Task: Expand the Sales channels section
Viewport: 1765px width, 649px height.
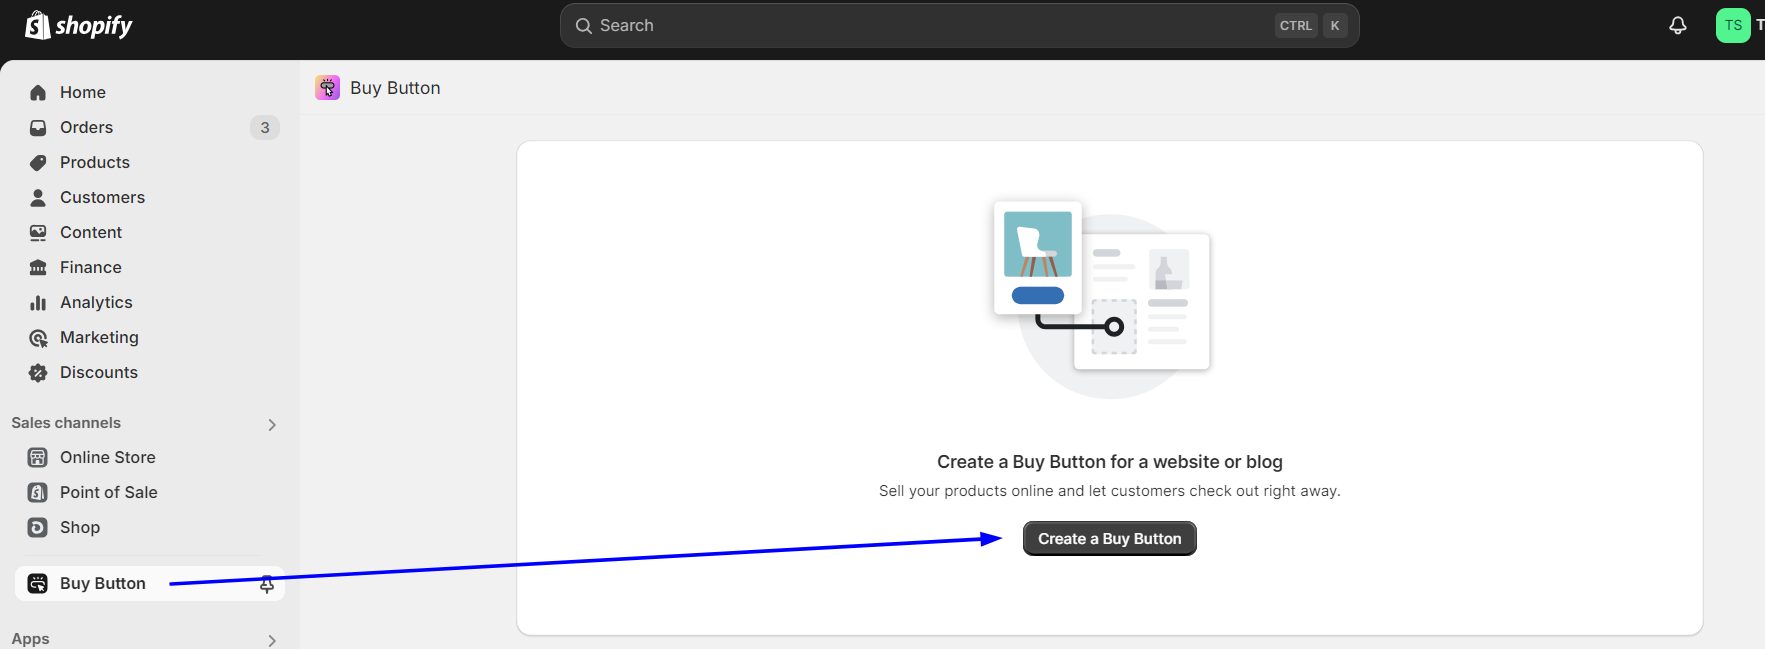Action: 272,424
